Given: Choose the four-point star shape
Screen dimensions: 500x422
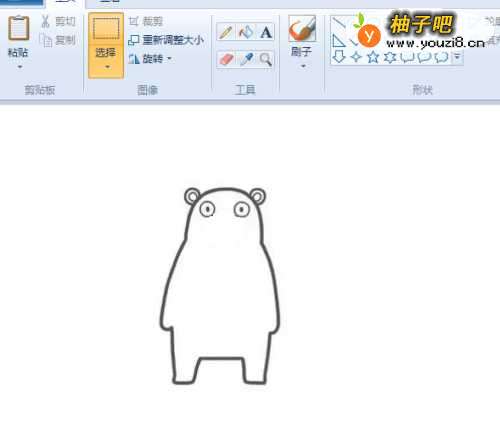Looking at the screenshot, I should coord(356,57).
